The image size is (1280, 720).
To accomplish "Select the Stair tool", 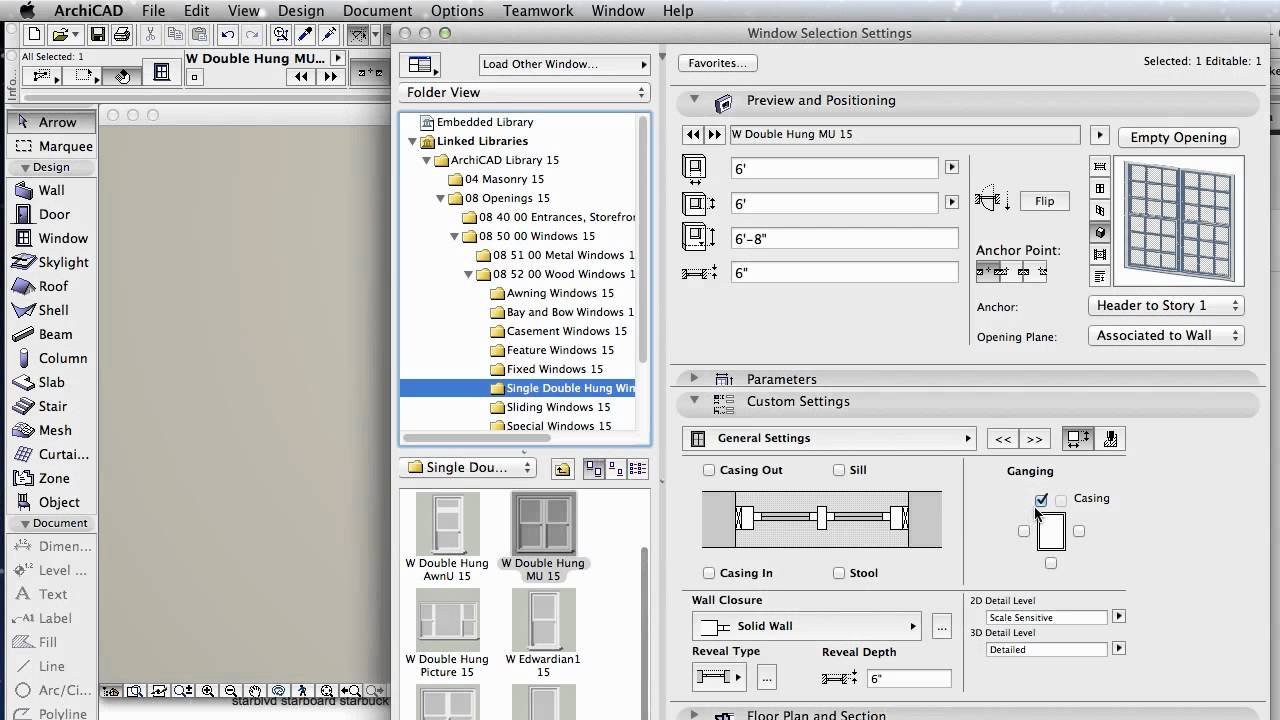I will click(x=53, y=406).
